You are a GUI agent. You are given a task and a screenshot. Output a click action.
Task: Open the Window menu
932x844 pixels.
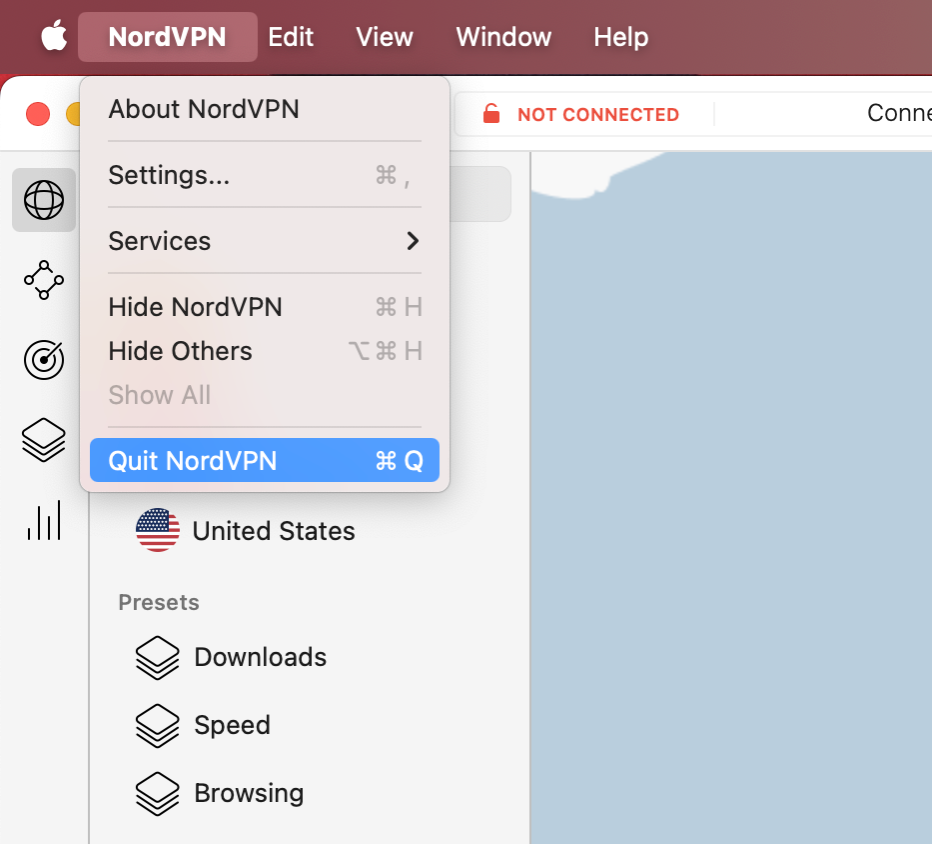pos(503,37)
